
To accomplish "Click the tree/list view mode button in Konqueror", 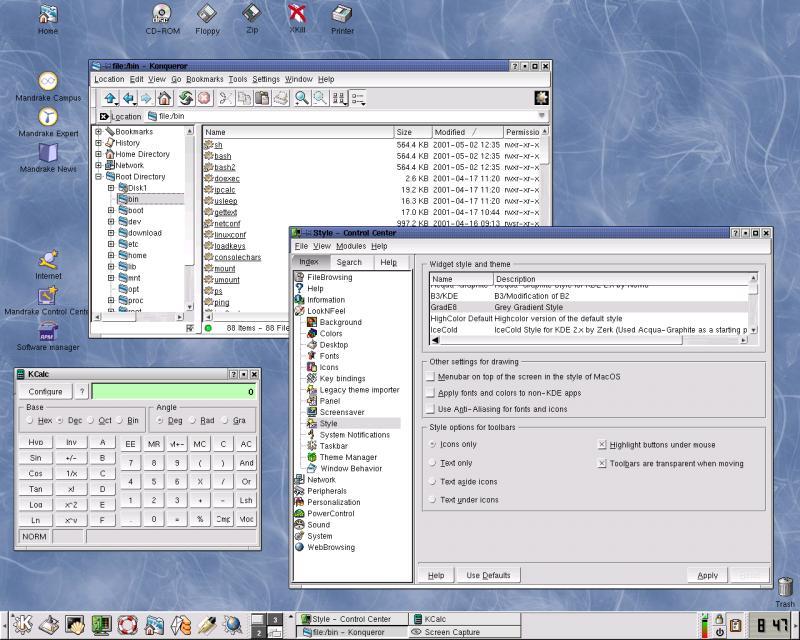I will point(358,98).
